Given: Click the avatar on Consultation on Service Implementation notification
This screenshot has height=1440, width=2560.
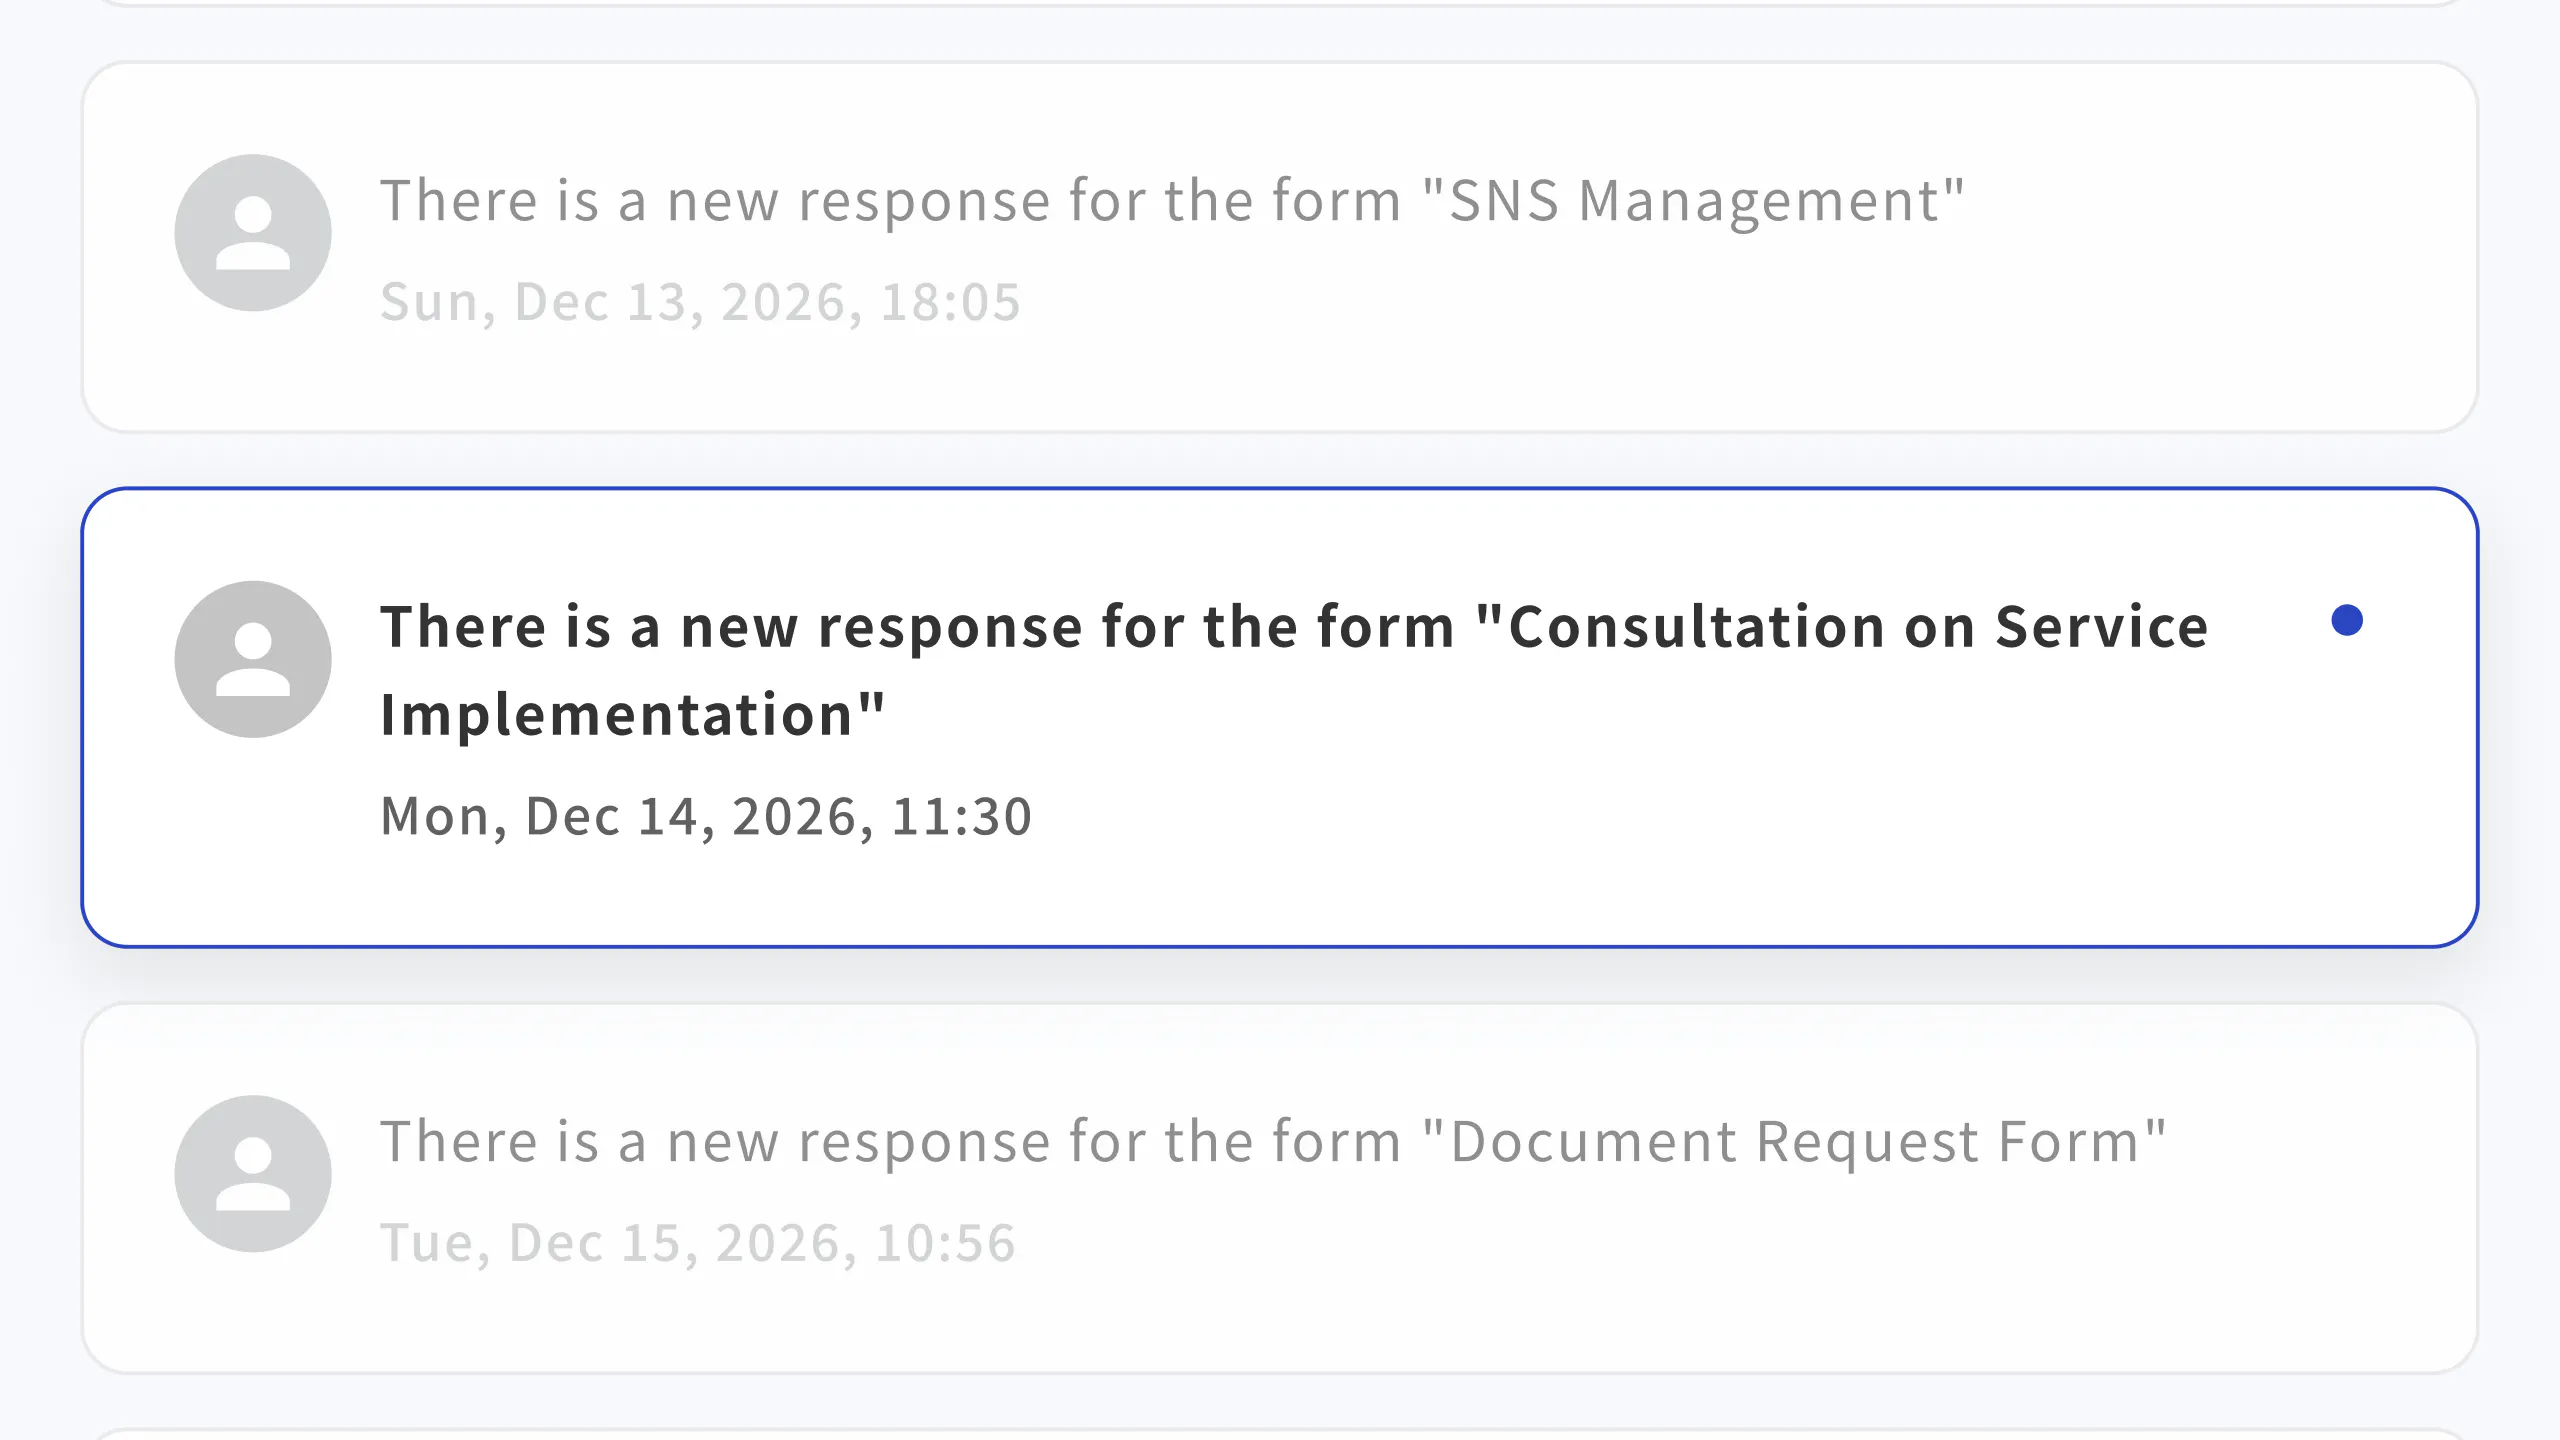Looking at the screenshot, I should click(253, 660).
